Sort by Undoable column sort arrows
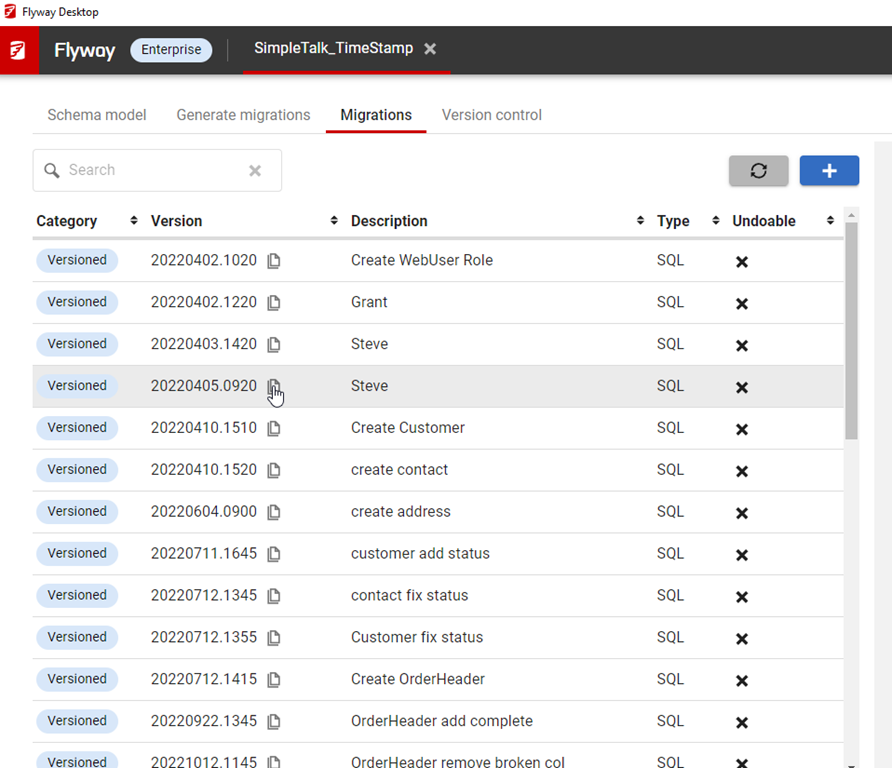Image resolution: width=892 pixels, height=768 pixels. [830, 221]
